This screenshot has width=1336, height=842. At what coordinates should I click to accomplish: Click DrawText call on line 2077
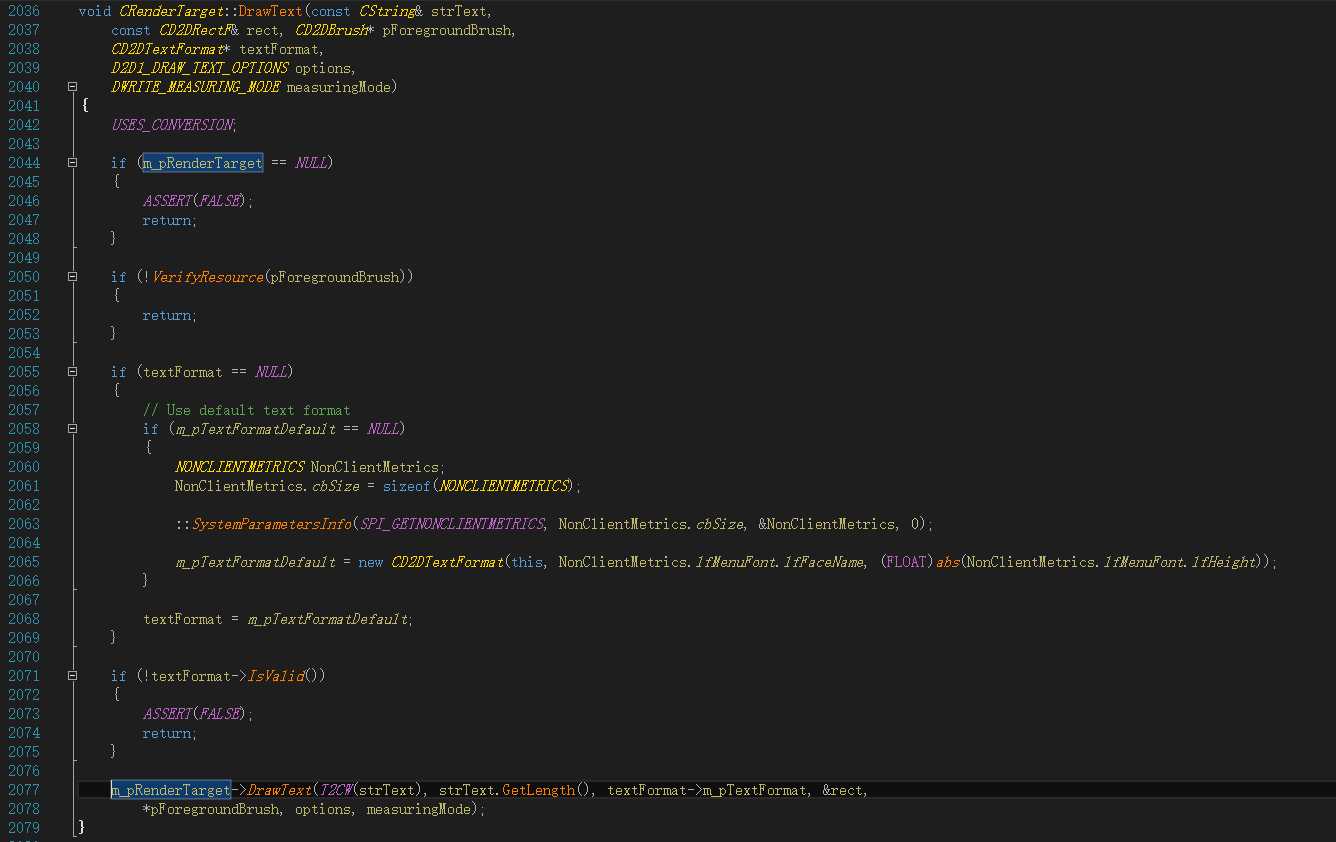pos(279,790)
